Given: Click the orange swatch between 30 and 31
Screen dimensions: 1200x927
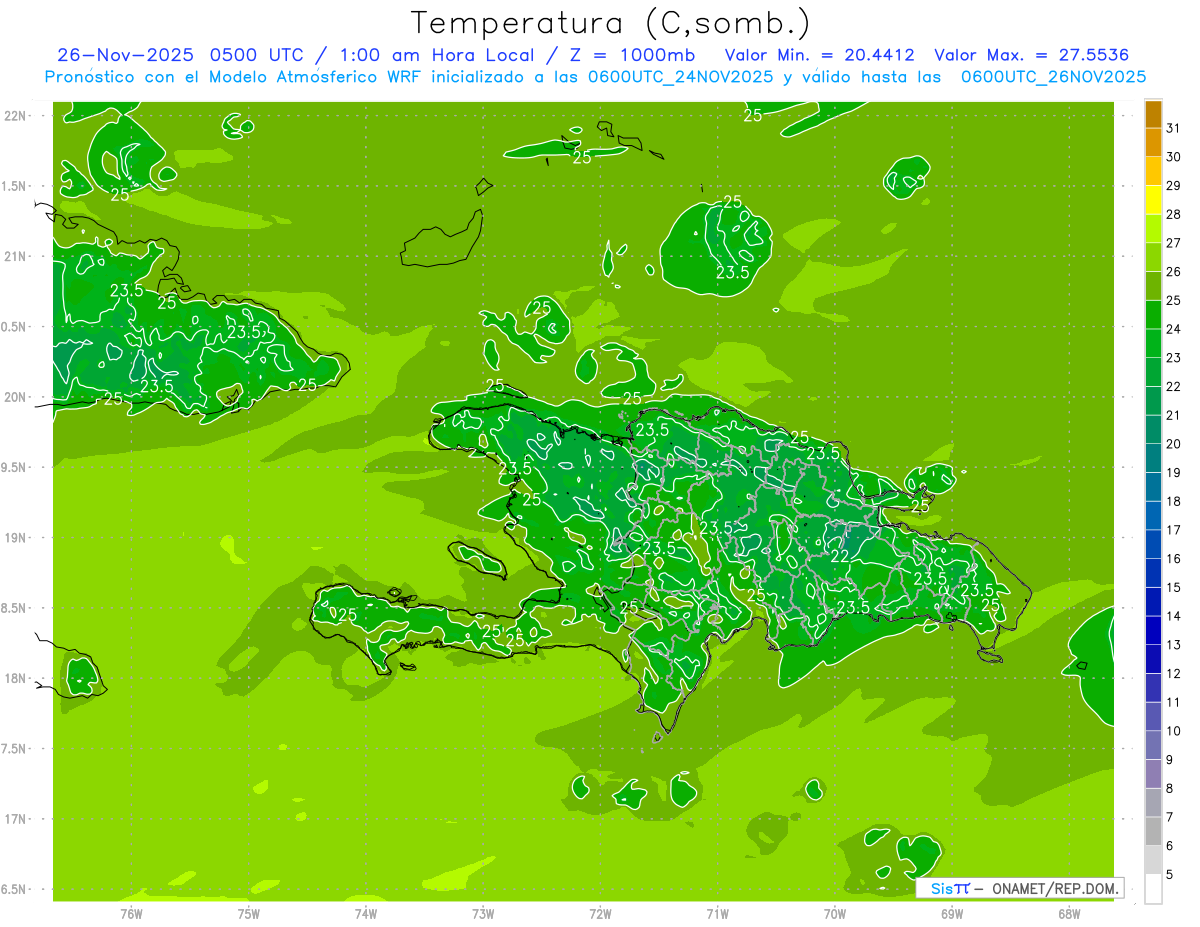Looking at the screenshot, I should click(1153, 143).
